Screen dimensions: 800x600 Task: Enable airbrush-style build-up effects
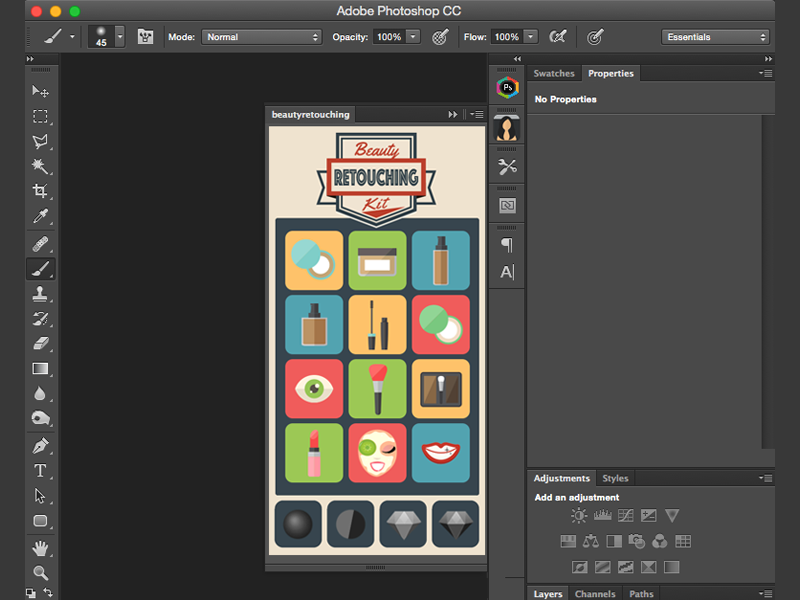point(558,37)
